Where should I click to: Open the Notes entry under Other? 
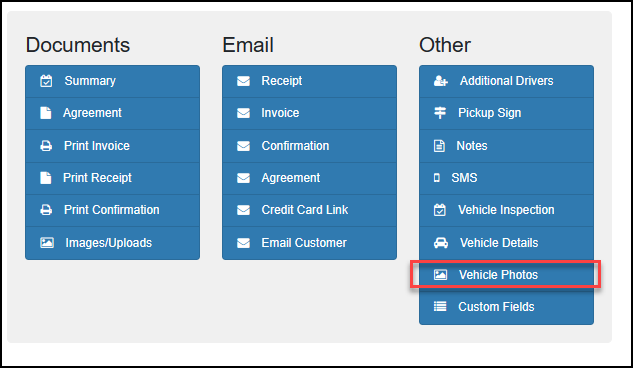tap(506, 146)
